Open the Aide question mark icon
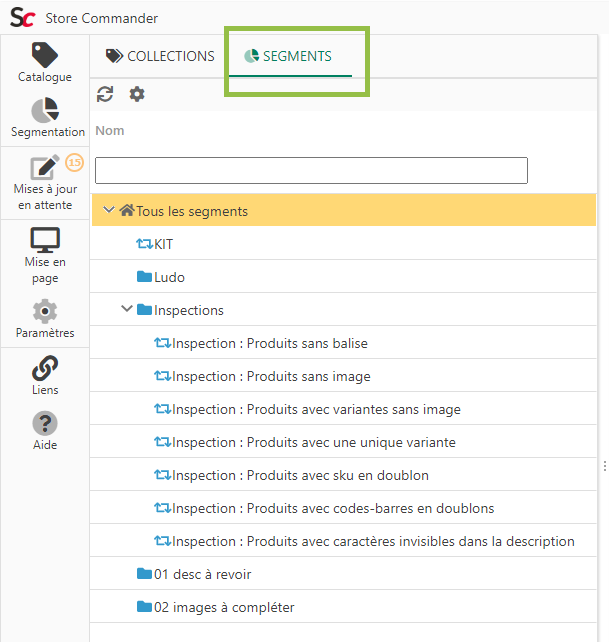609x642 pixels. click(45, 423)
